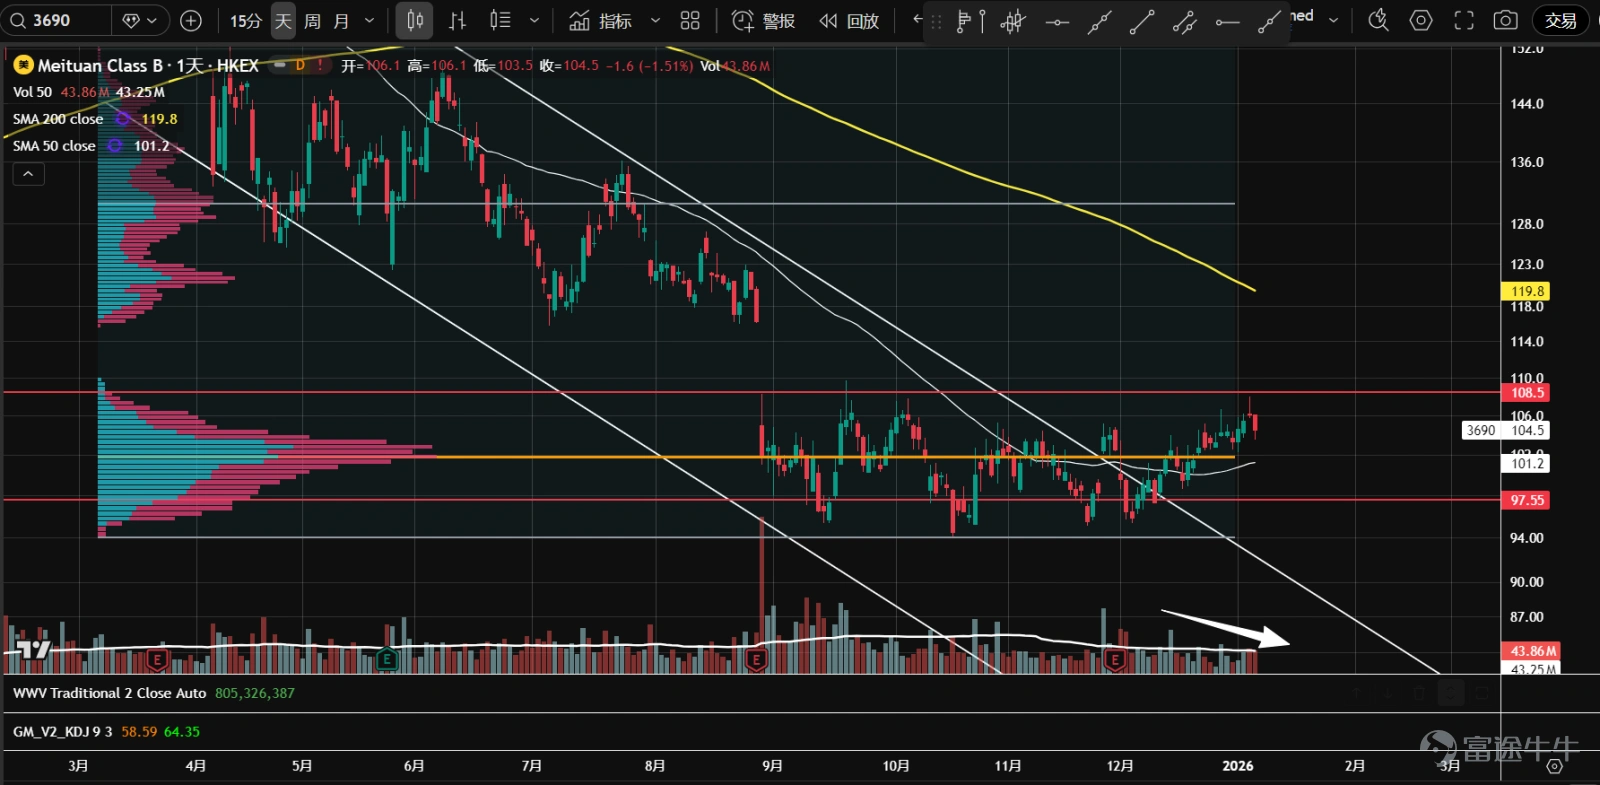Toggle fullscreen mode icon
The image size is (1600, 785).
coord(1464,20)
